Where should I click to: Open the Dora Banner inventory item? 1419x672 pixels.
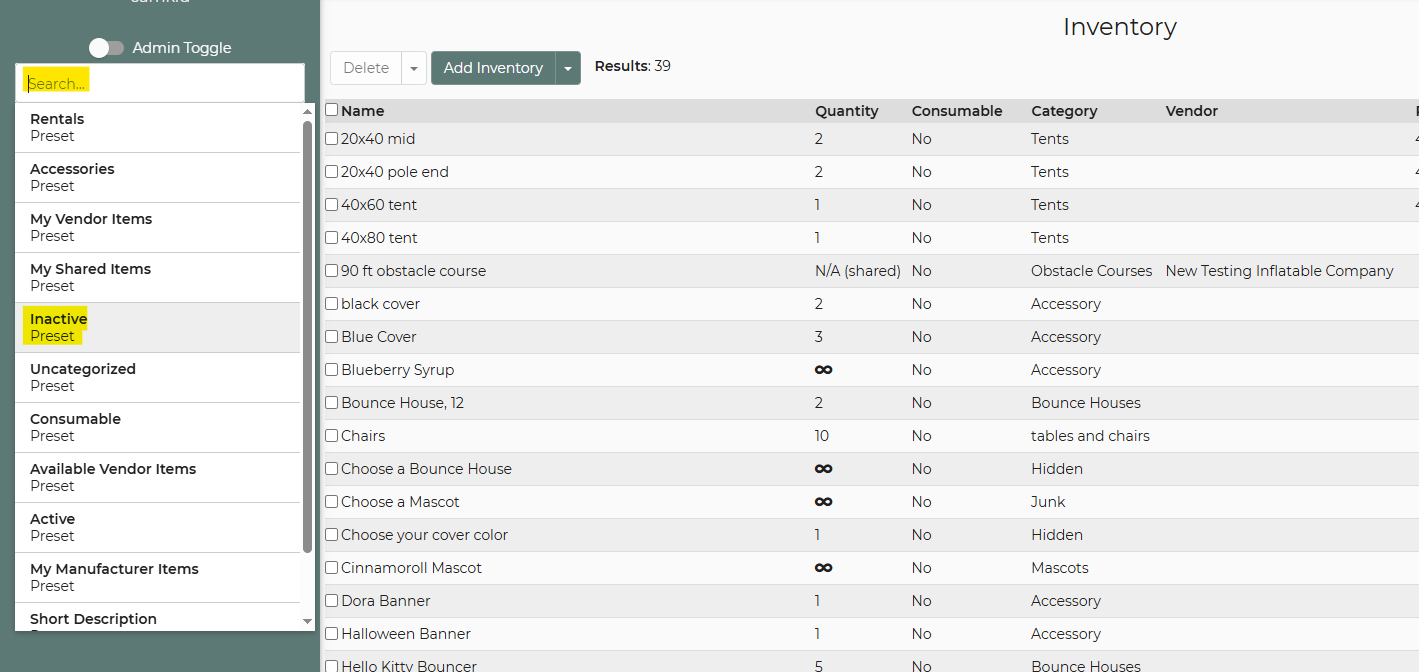tap(386, 601)
